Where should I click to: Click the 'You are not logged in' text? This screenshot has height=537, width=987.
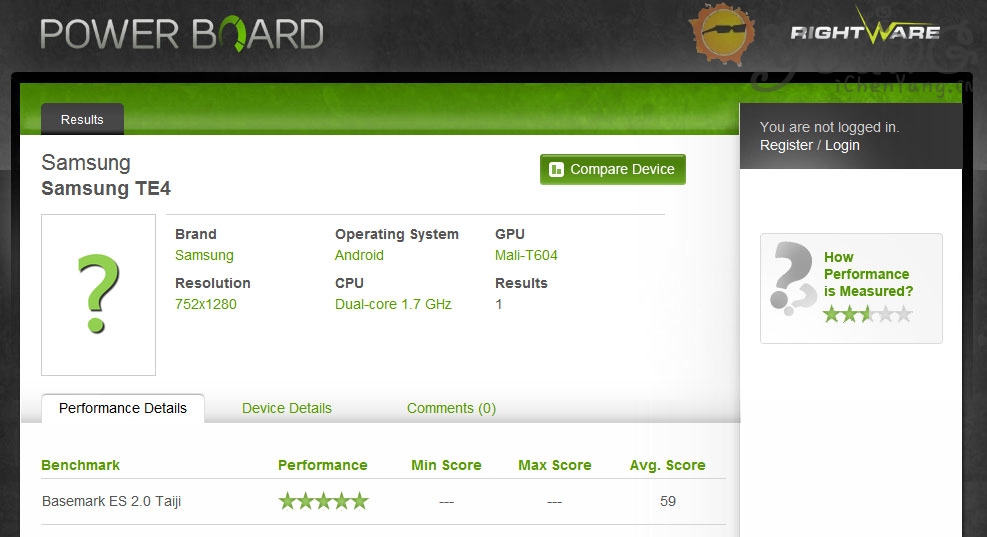click(x=829, y=127)
